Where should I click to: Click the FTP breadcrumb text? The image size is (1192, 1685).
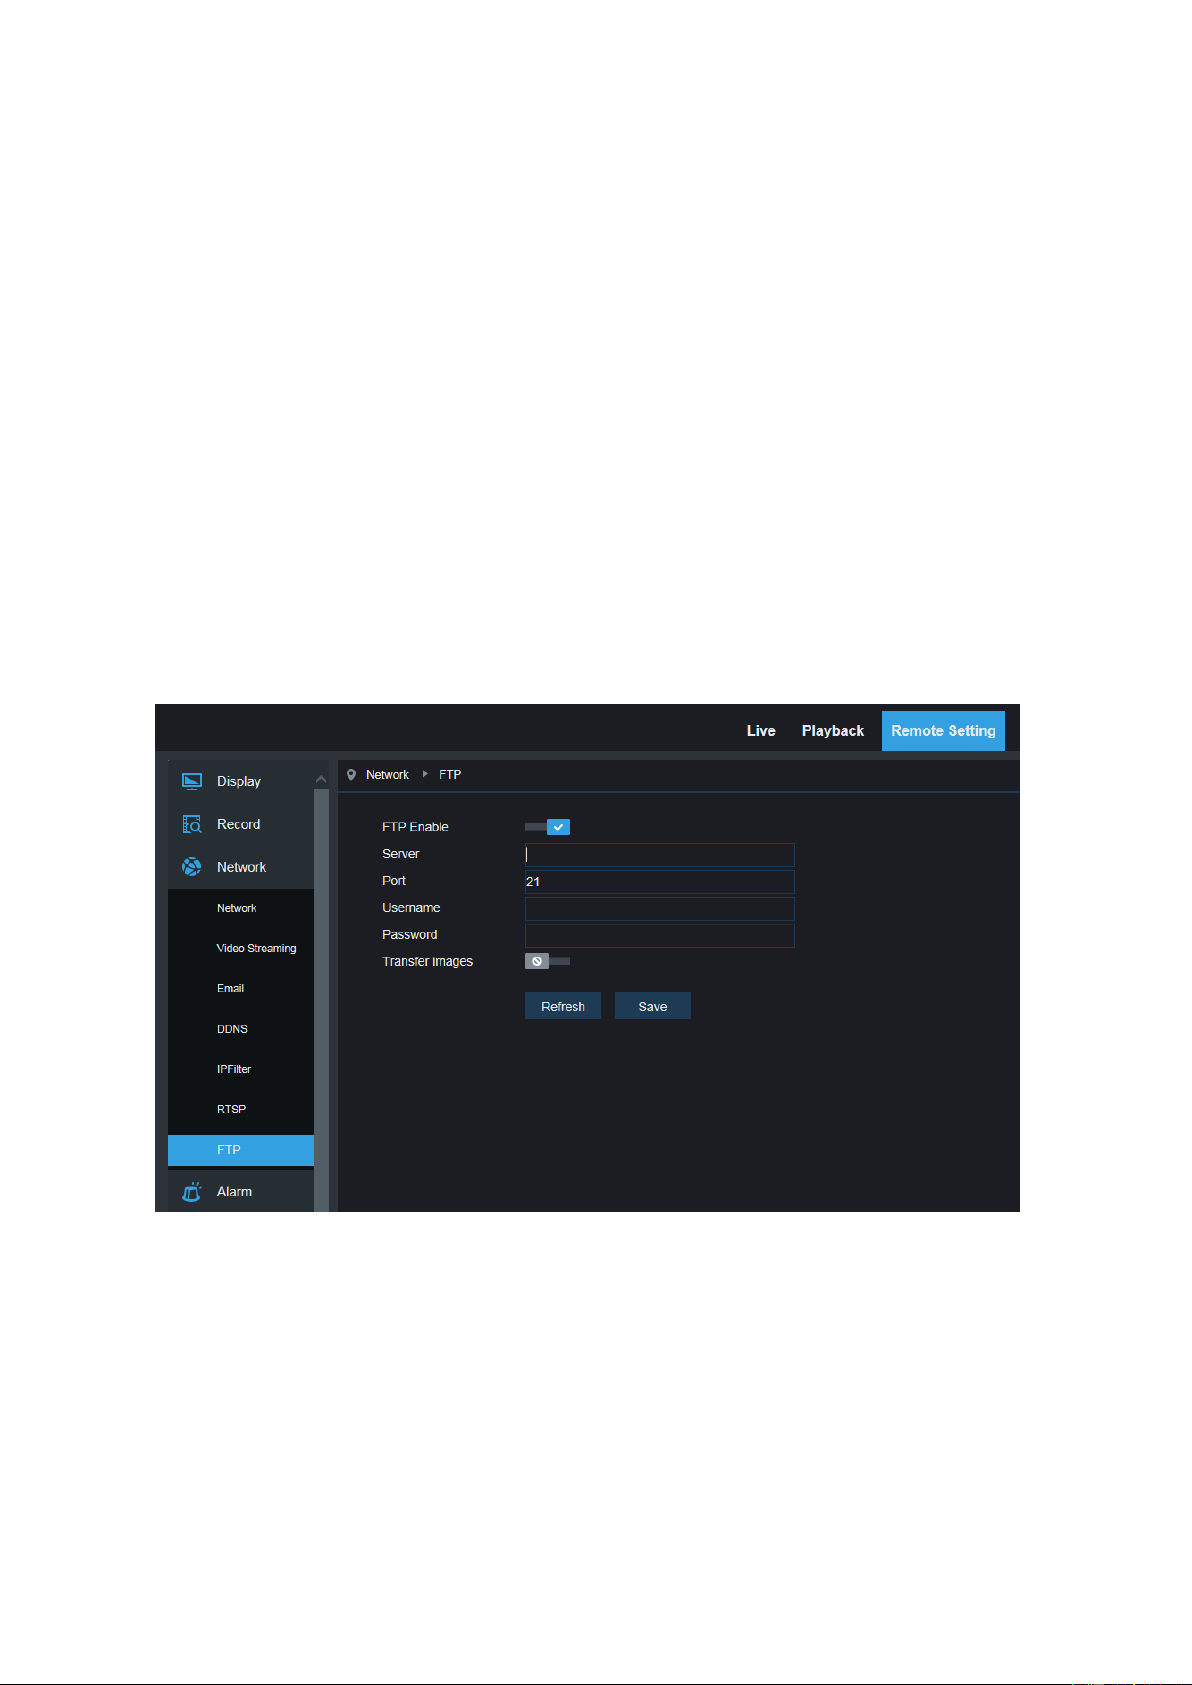pos(450,775)
